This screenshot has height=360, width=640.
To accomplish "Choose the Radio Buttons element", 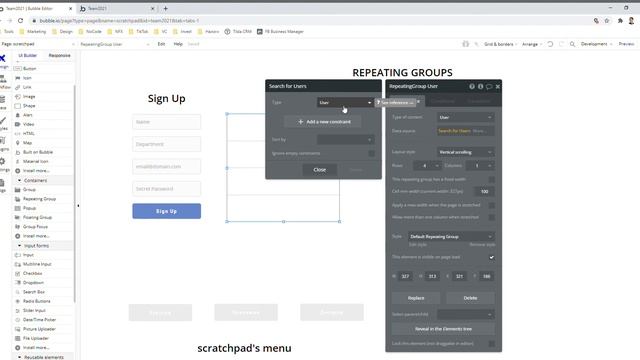I will coord(36,301).
